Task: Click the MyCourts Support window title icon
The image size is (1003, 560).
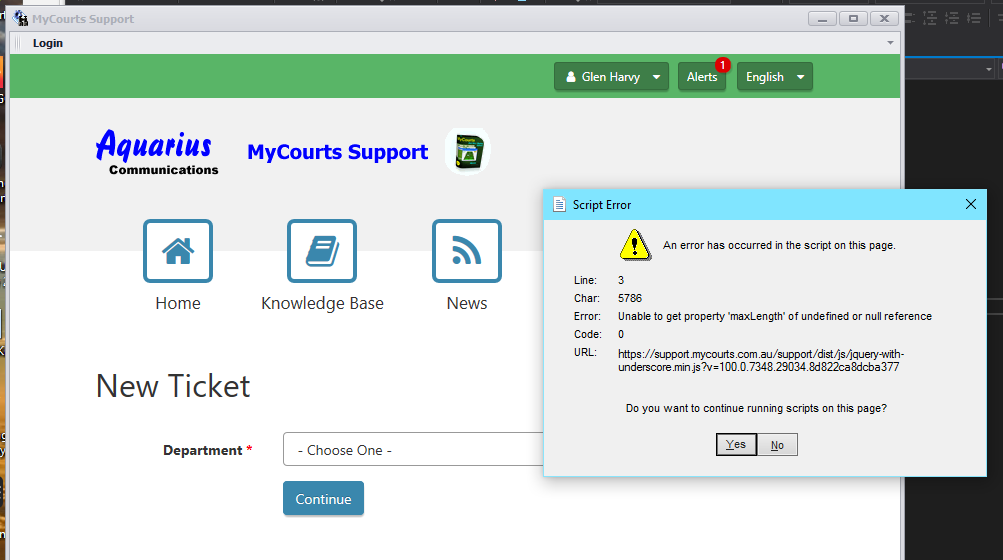Action: [x=20, y=19]
